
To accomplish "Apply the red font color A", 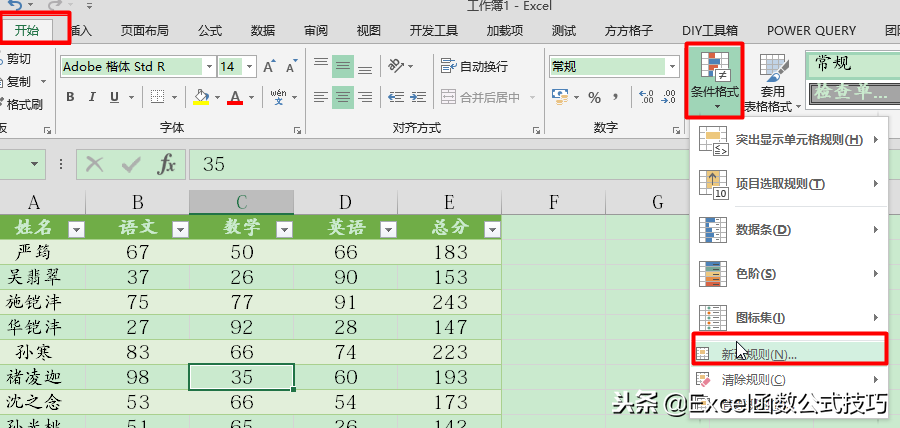I will coord(235,96).
